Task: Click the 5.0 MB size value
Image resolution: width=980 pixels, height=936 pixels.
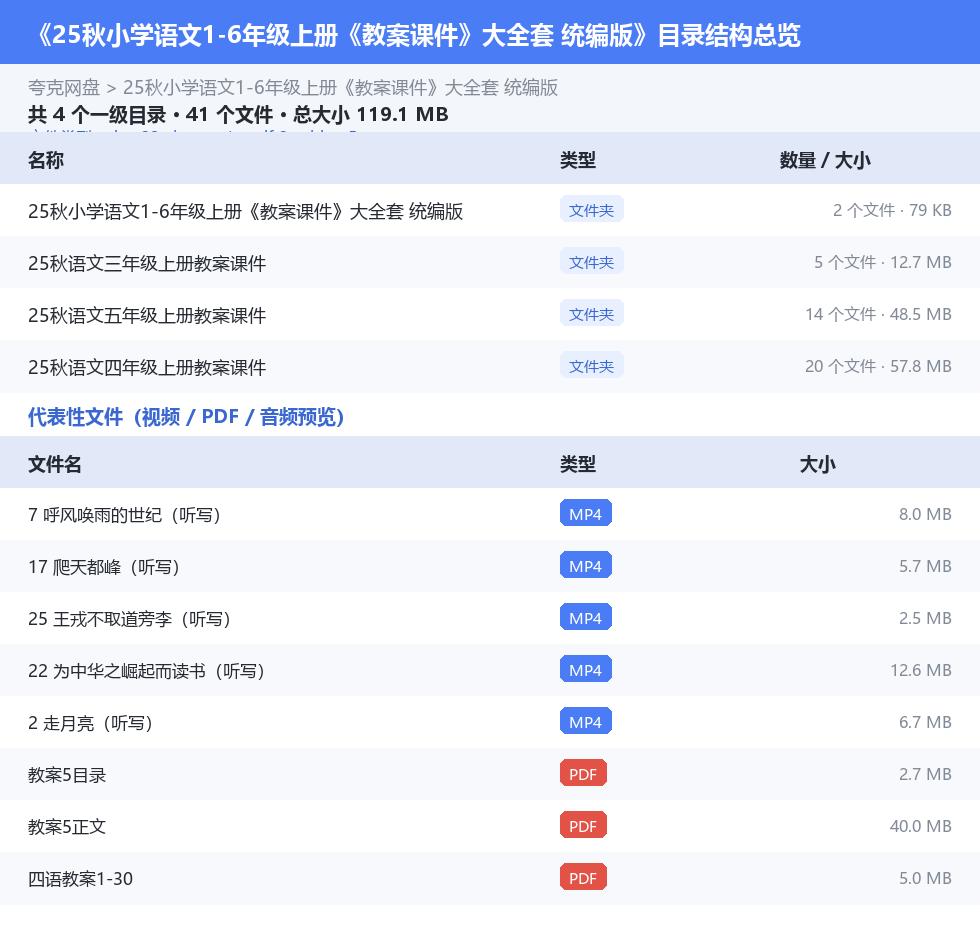Action: pos(925,877)
